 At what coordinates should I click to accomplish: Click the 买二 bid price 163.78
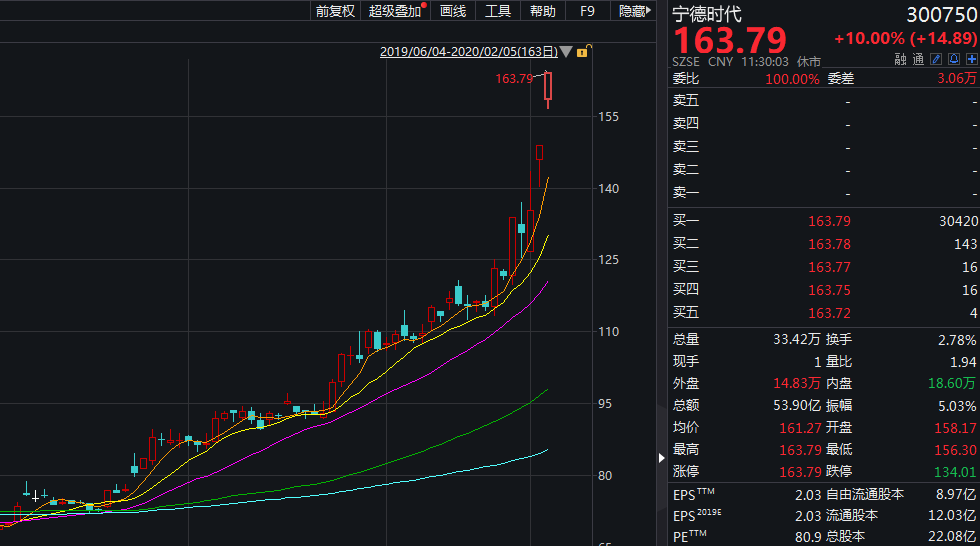pos(829,244)
